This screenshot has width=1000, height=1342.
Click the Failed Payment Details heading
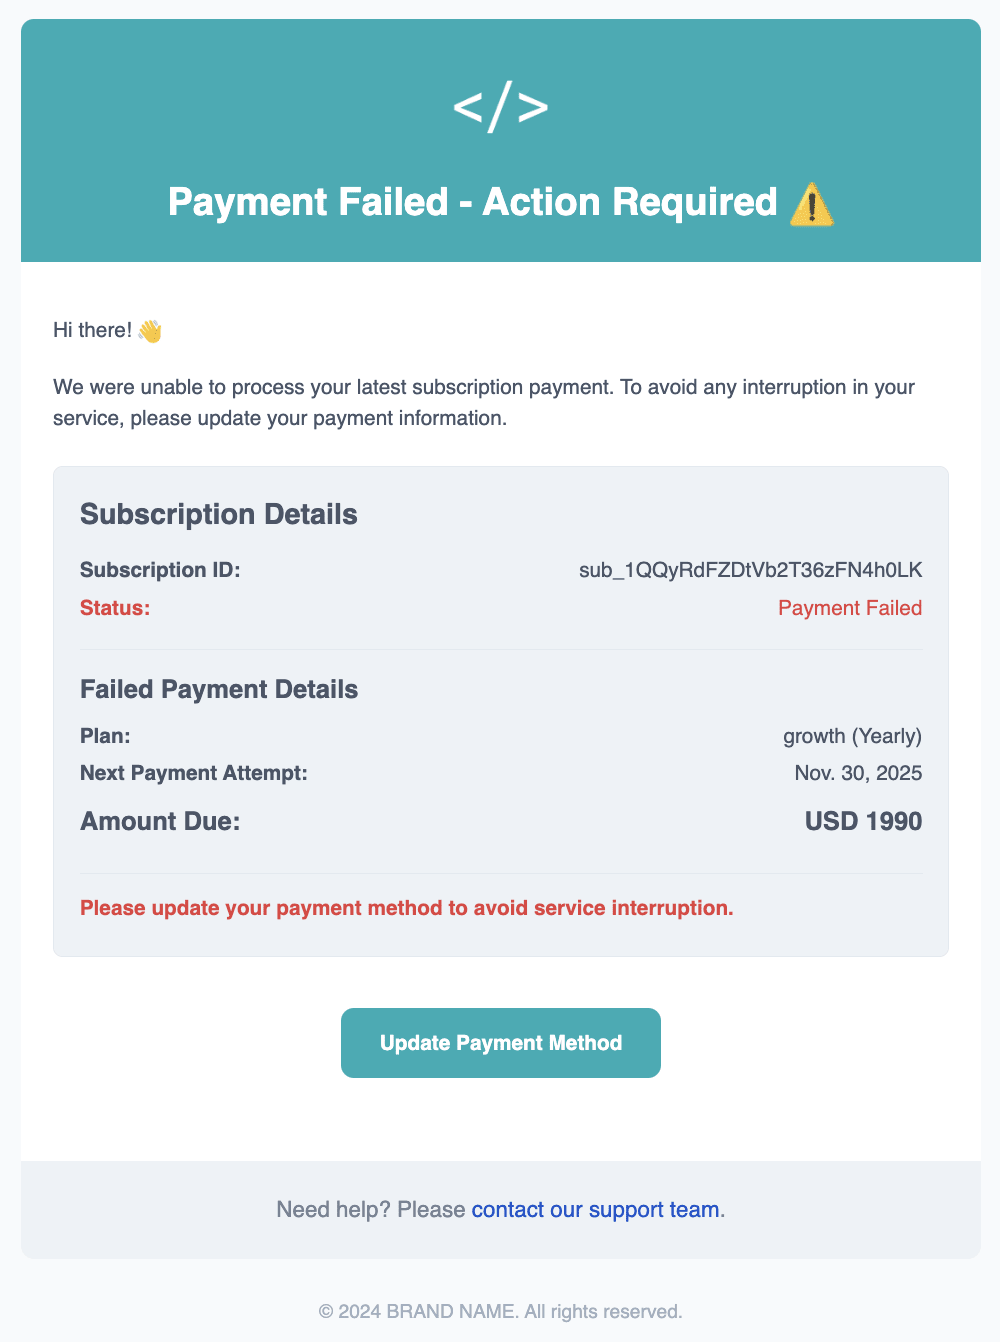click(x=218, y=689)
